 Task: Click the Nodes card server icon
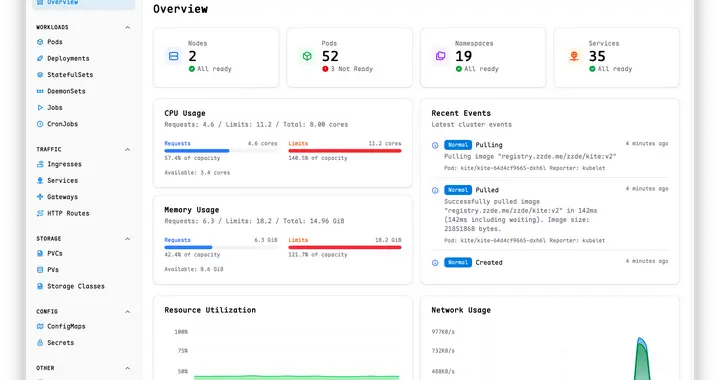[174, 56]
